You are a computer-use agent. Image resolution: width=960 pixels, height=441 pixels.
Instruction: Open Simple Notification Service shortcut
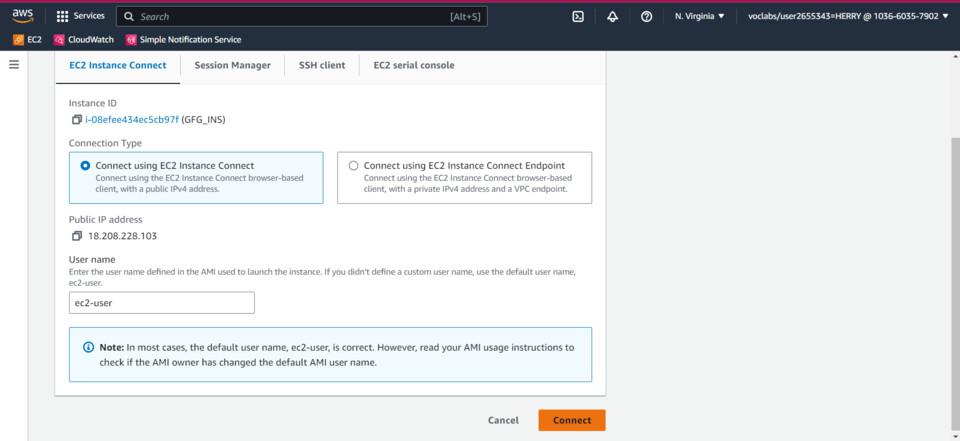pos(183,40)
